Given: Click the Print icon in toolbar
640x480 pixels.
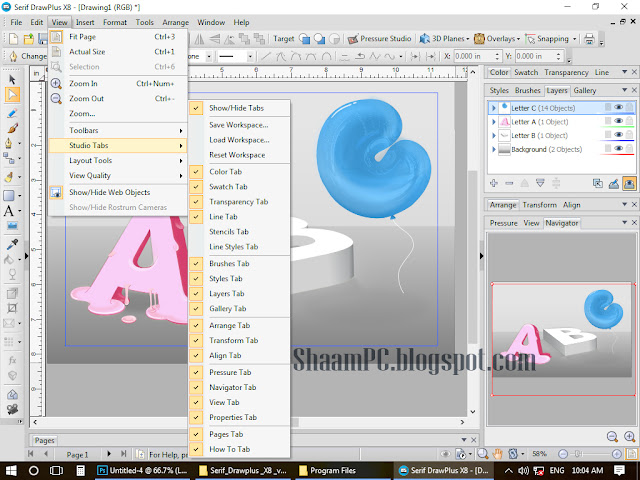Looking at the screenshot, I should click(x=589, y=39).
